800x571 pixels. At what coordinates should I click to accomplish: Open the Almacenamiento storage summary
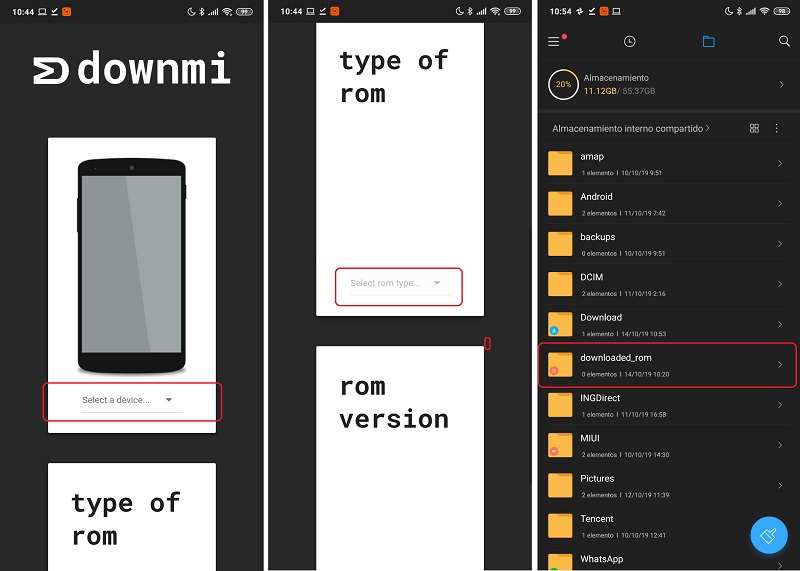click(x=669, y=84)
